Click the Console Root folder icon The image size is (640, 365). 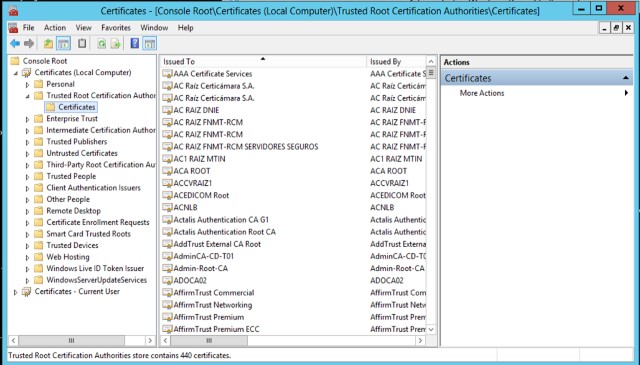point(15,61)
